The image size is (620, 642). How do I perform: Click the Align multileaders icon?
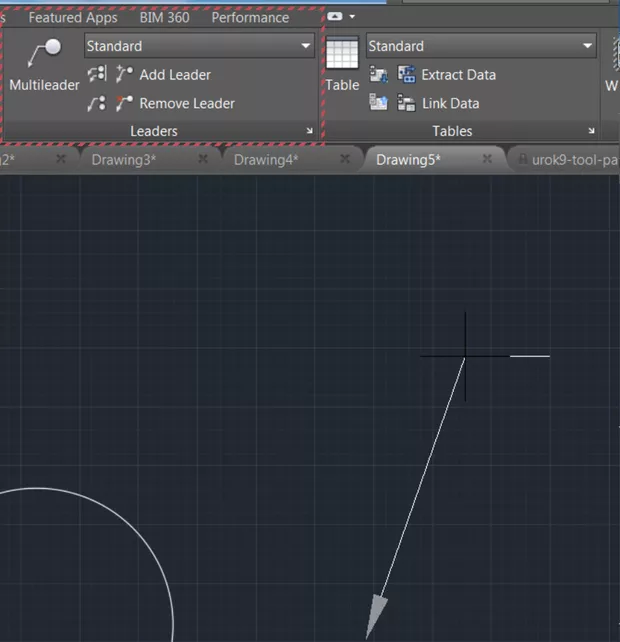pyautogui.click(x=97, y=75)
